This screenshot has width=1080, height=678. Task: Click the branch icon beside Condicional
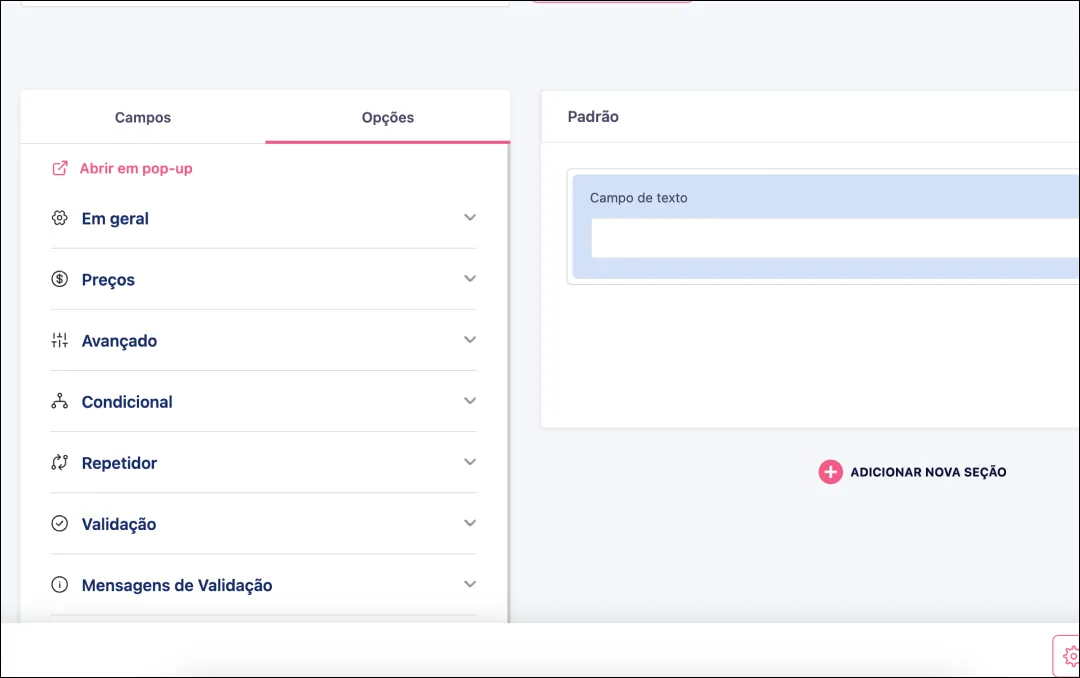[x=59, y=401]
